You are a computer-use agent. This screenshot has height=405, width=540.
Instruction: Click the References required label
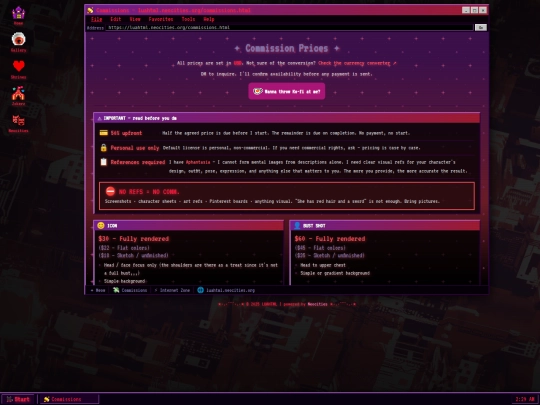(138, 162)
